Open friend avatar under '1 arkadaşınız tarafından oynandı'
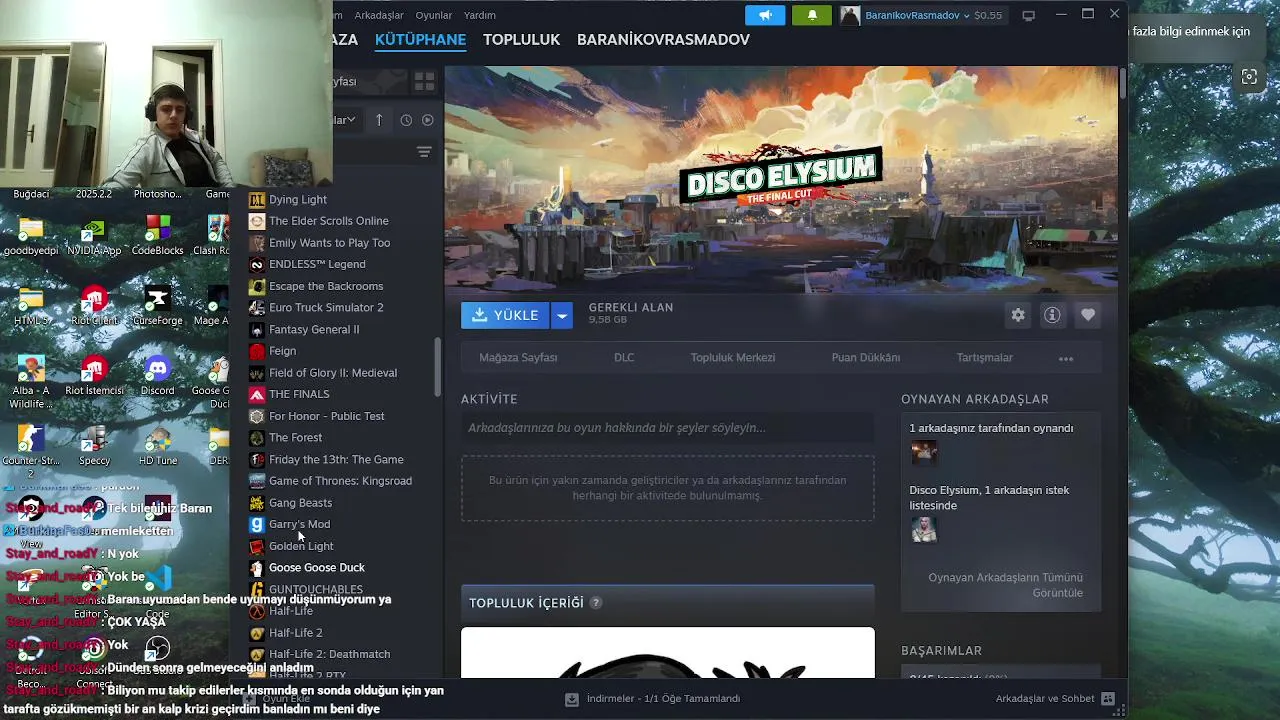The image size is (1280, 720). tap(924, 453)
